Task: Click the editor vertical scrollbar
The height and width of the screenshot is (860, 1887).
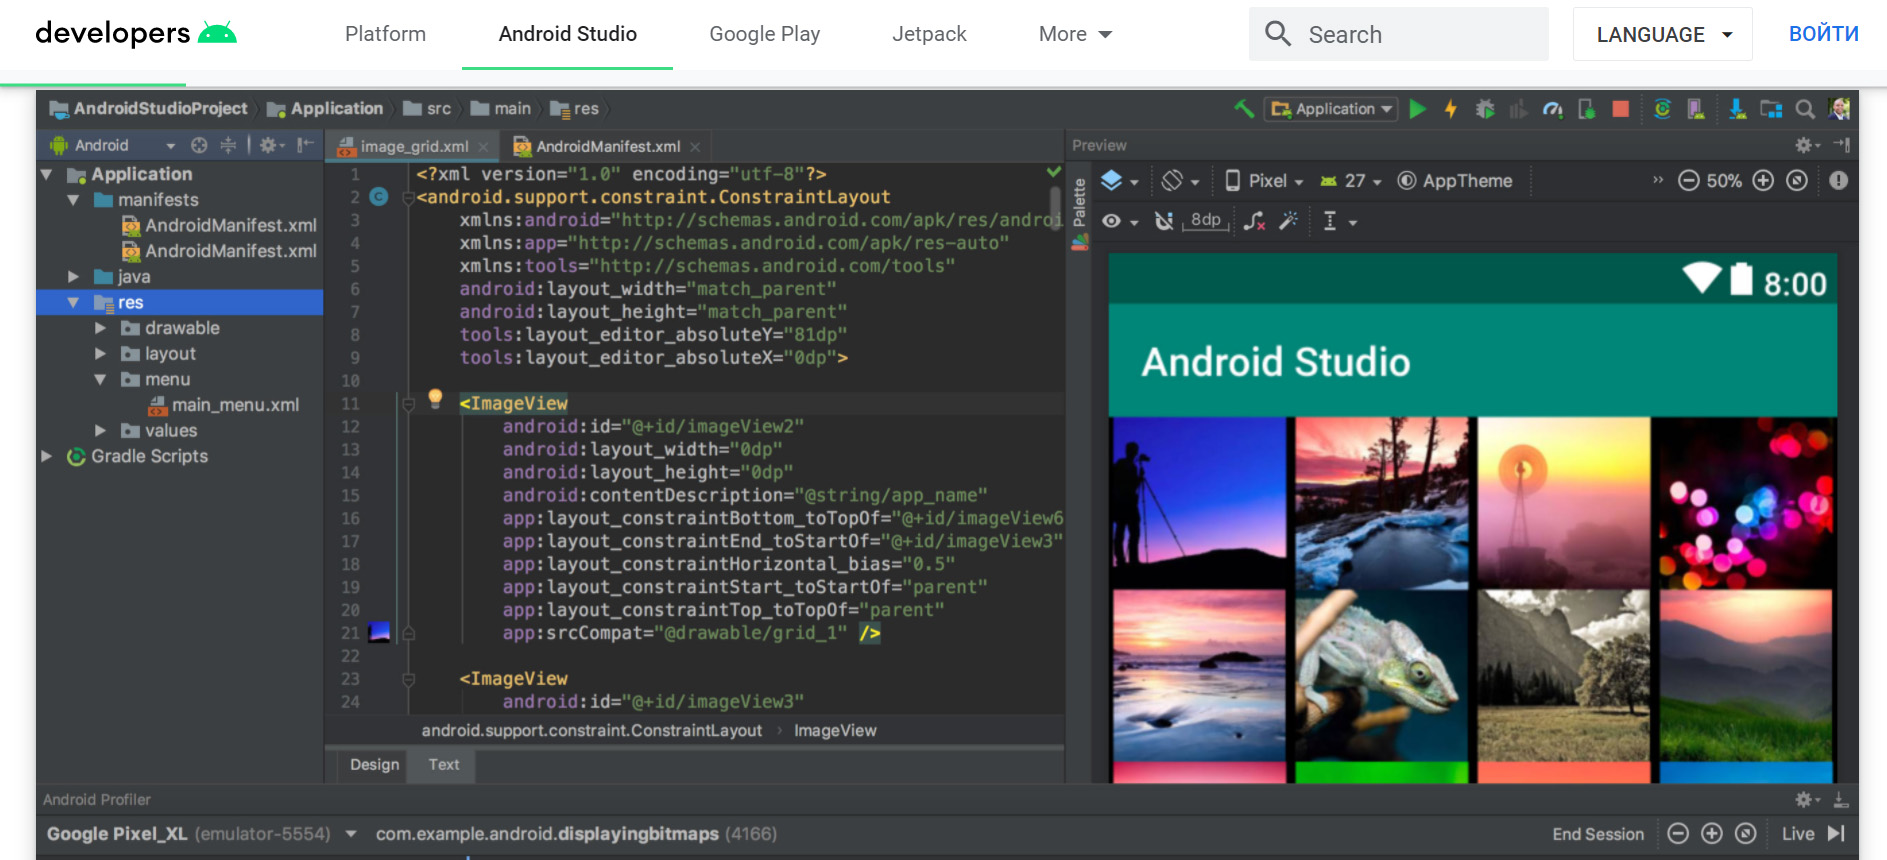Action: (x=1054, y=208)
